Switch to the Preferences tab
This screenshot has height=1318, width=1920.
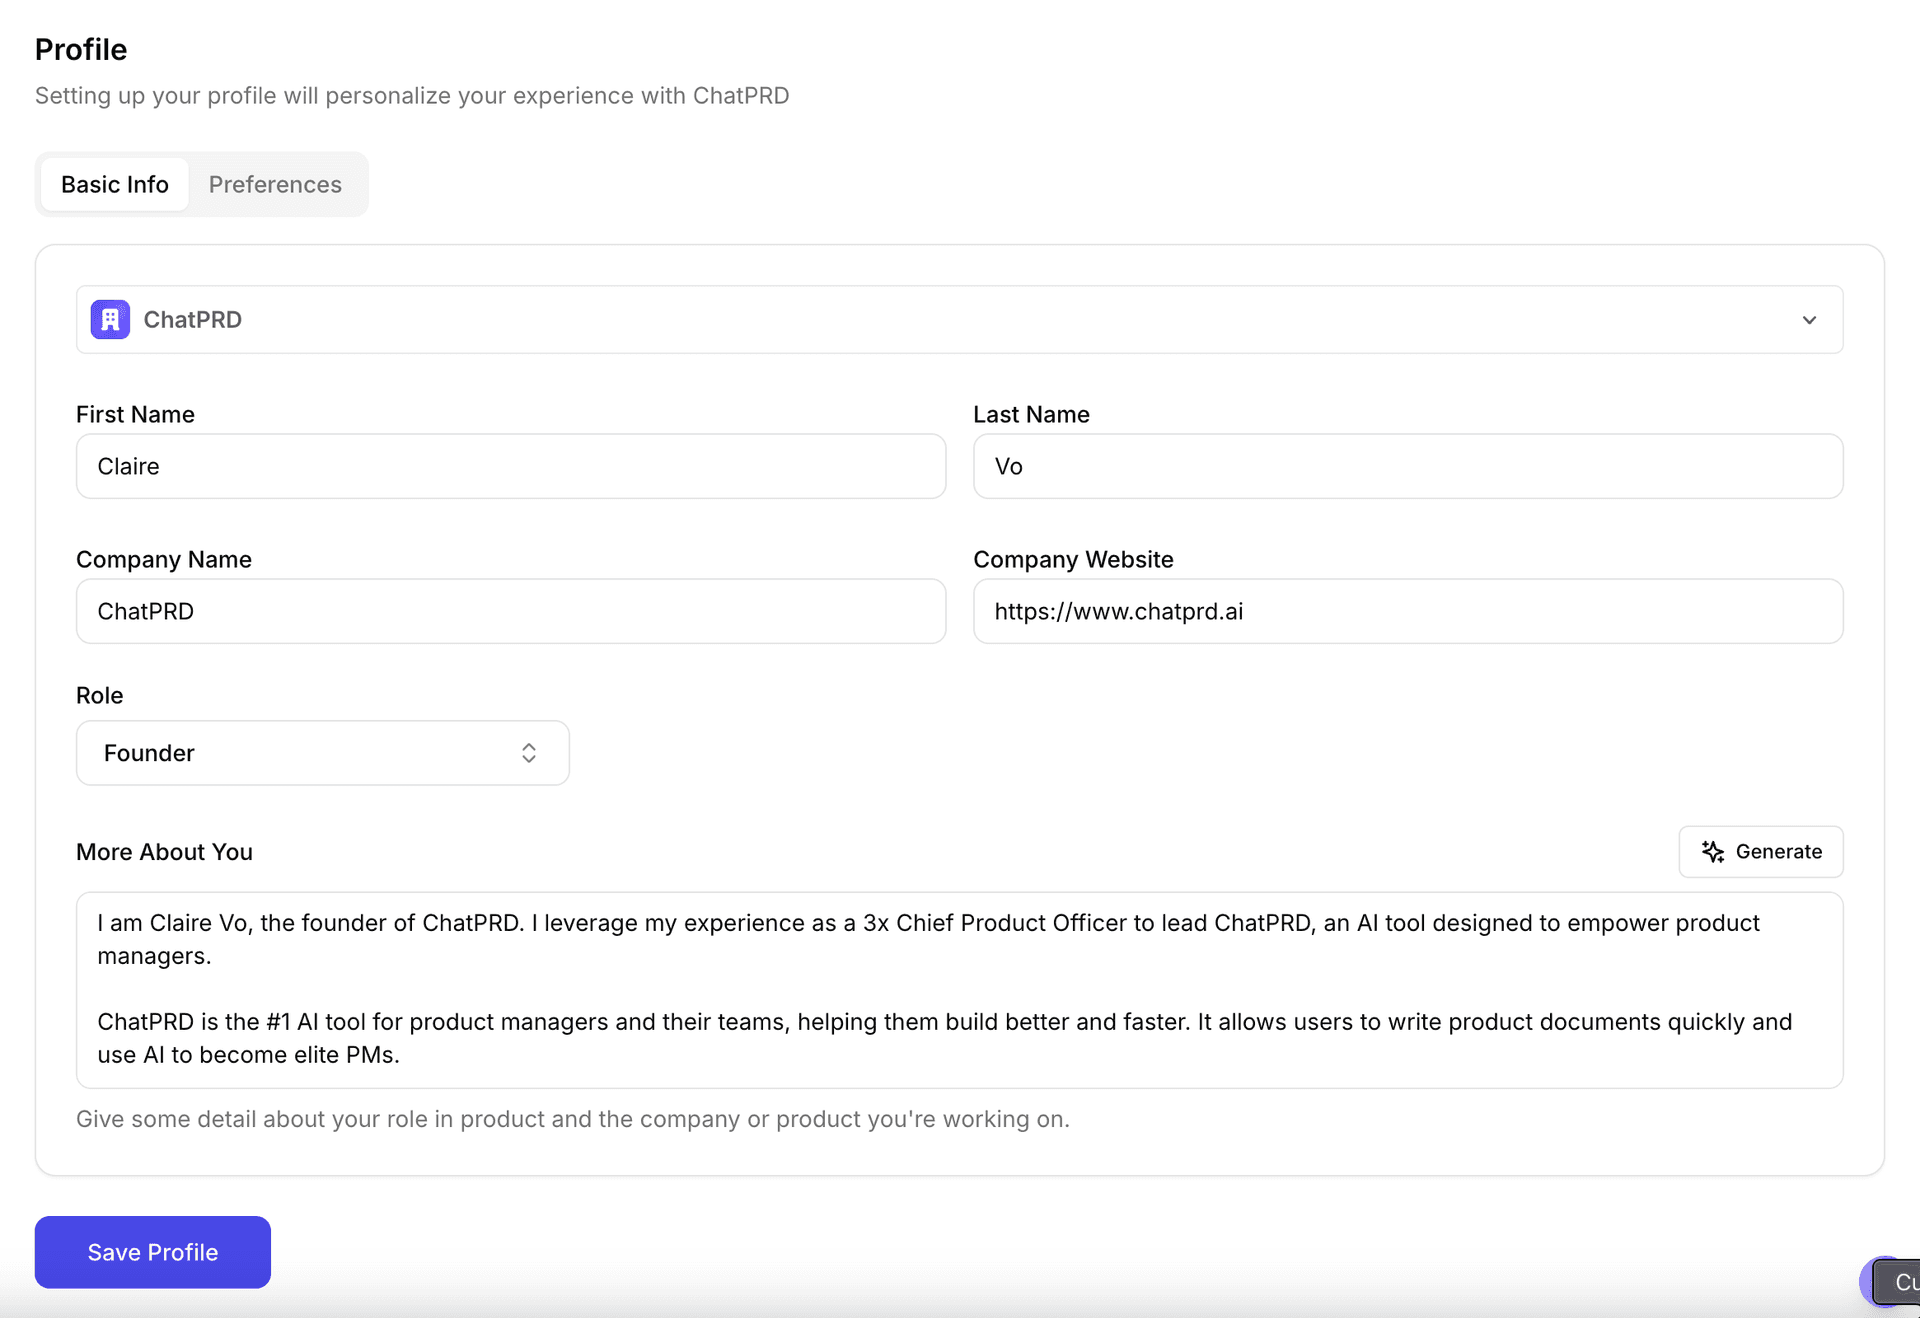coord(275,184)
